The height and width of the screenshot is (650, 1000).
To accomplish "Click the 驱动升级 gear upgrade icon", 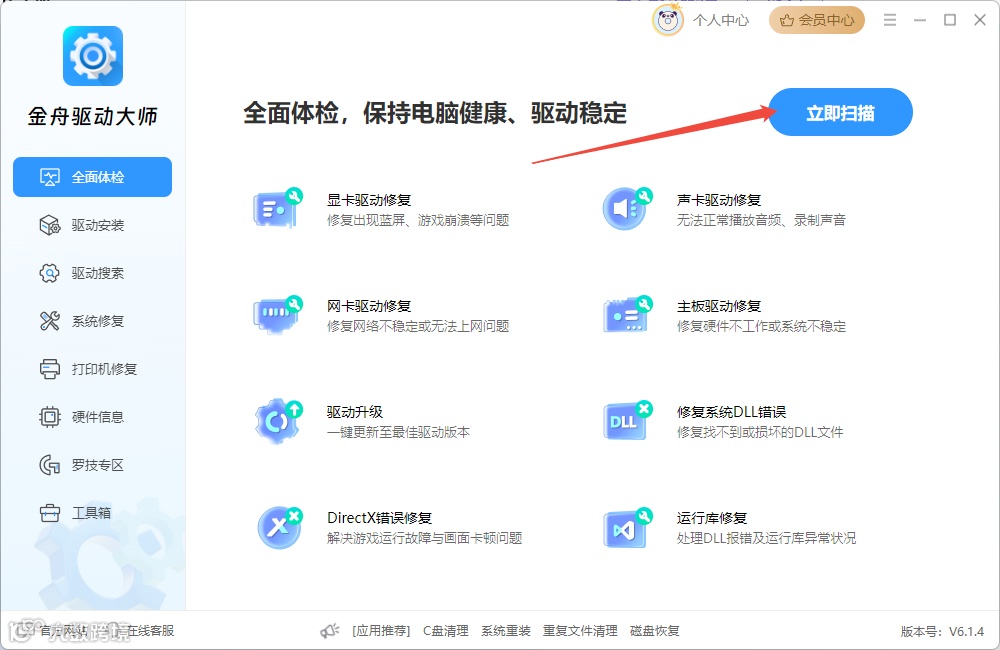I will [x=278, y=421].
